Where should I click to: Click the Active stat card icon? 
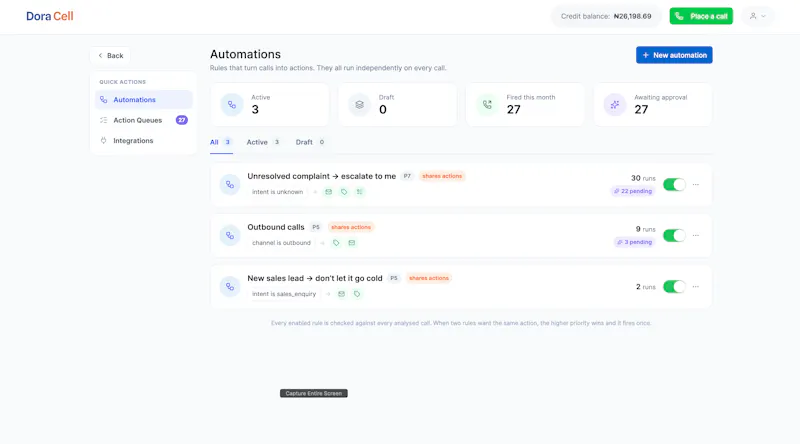(x=232, y=105)
